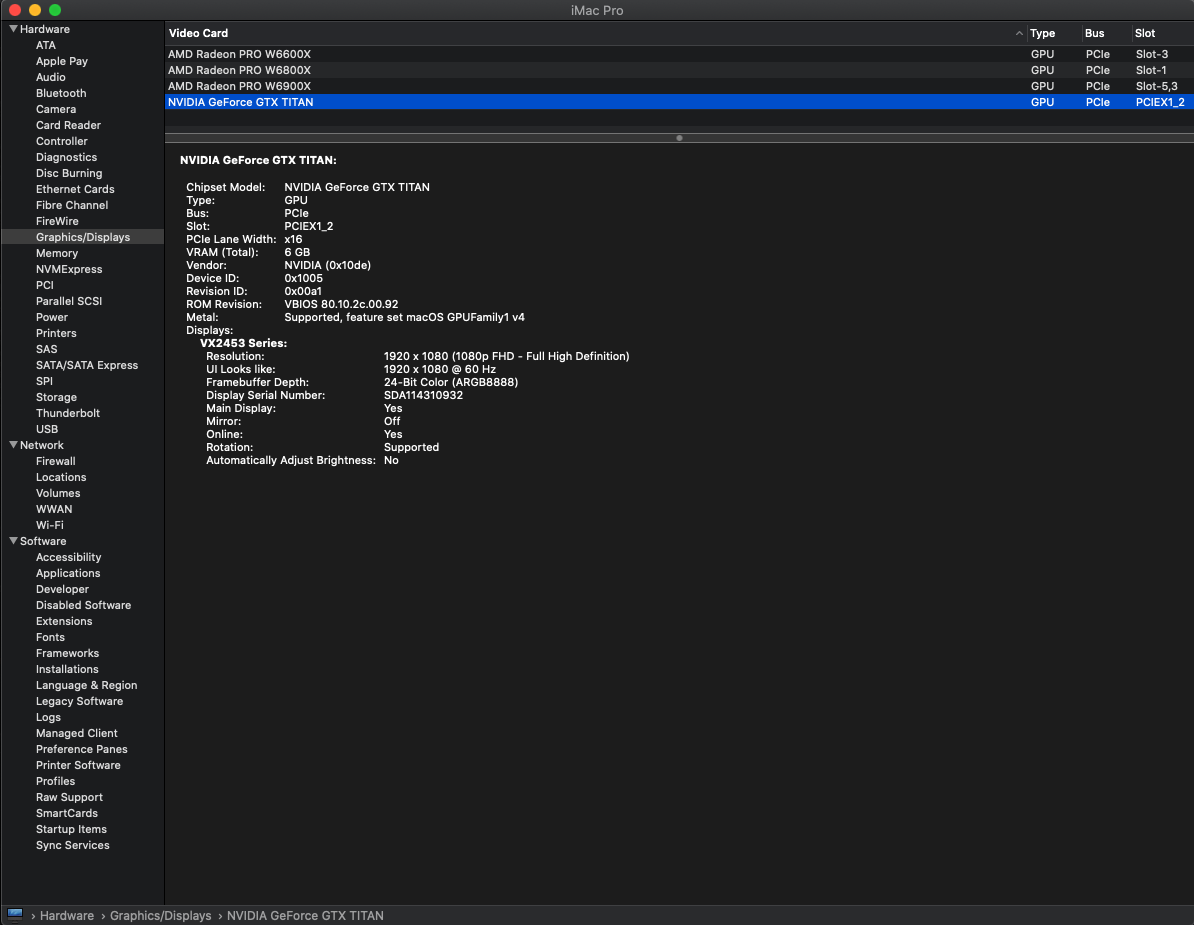The width and height of the screenshot is (1194, 925).
Task: Select Sync Services in sidebar
Action: [72, 844]
